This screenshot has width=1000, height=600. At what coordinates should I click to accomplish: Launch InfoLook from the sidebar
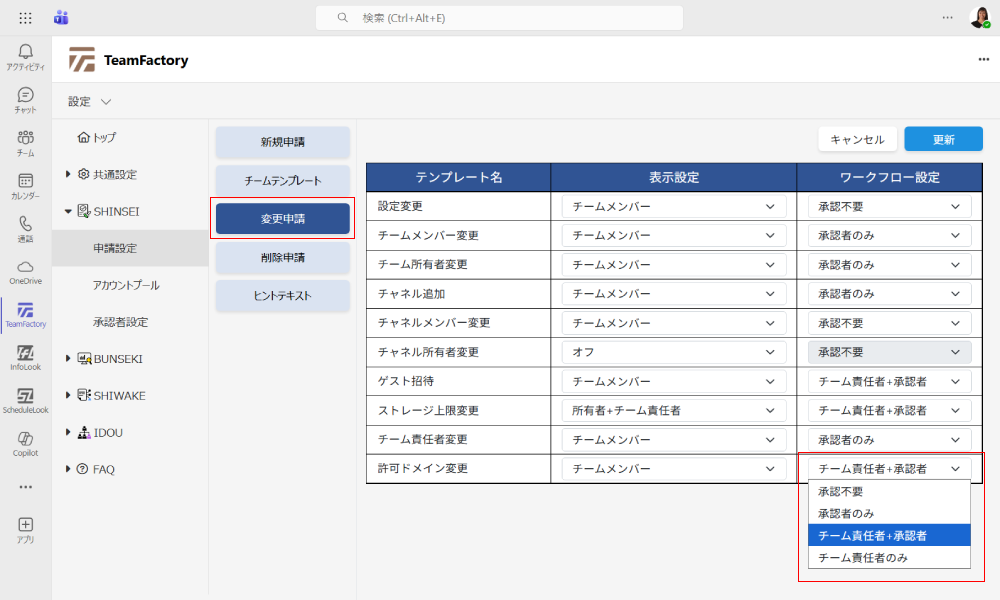click(25, 357)
